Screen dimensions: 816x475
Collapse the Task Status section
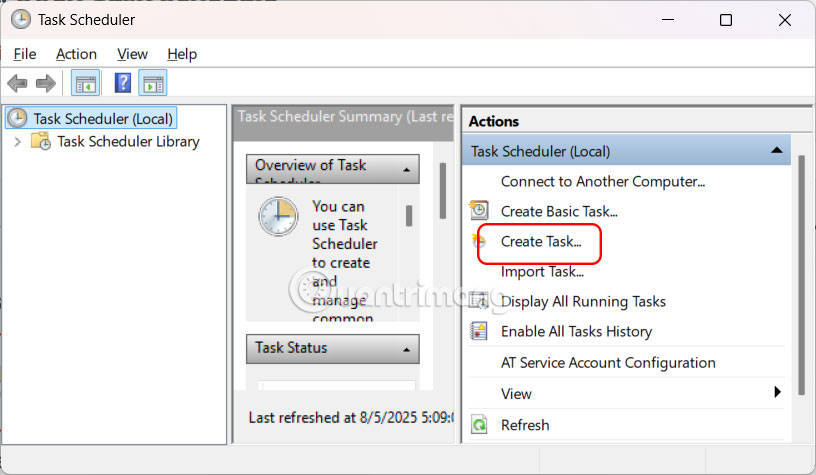[406, 350]
